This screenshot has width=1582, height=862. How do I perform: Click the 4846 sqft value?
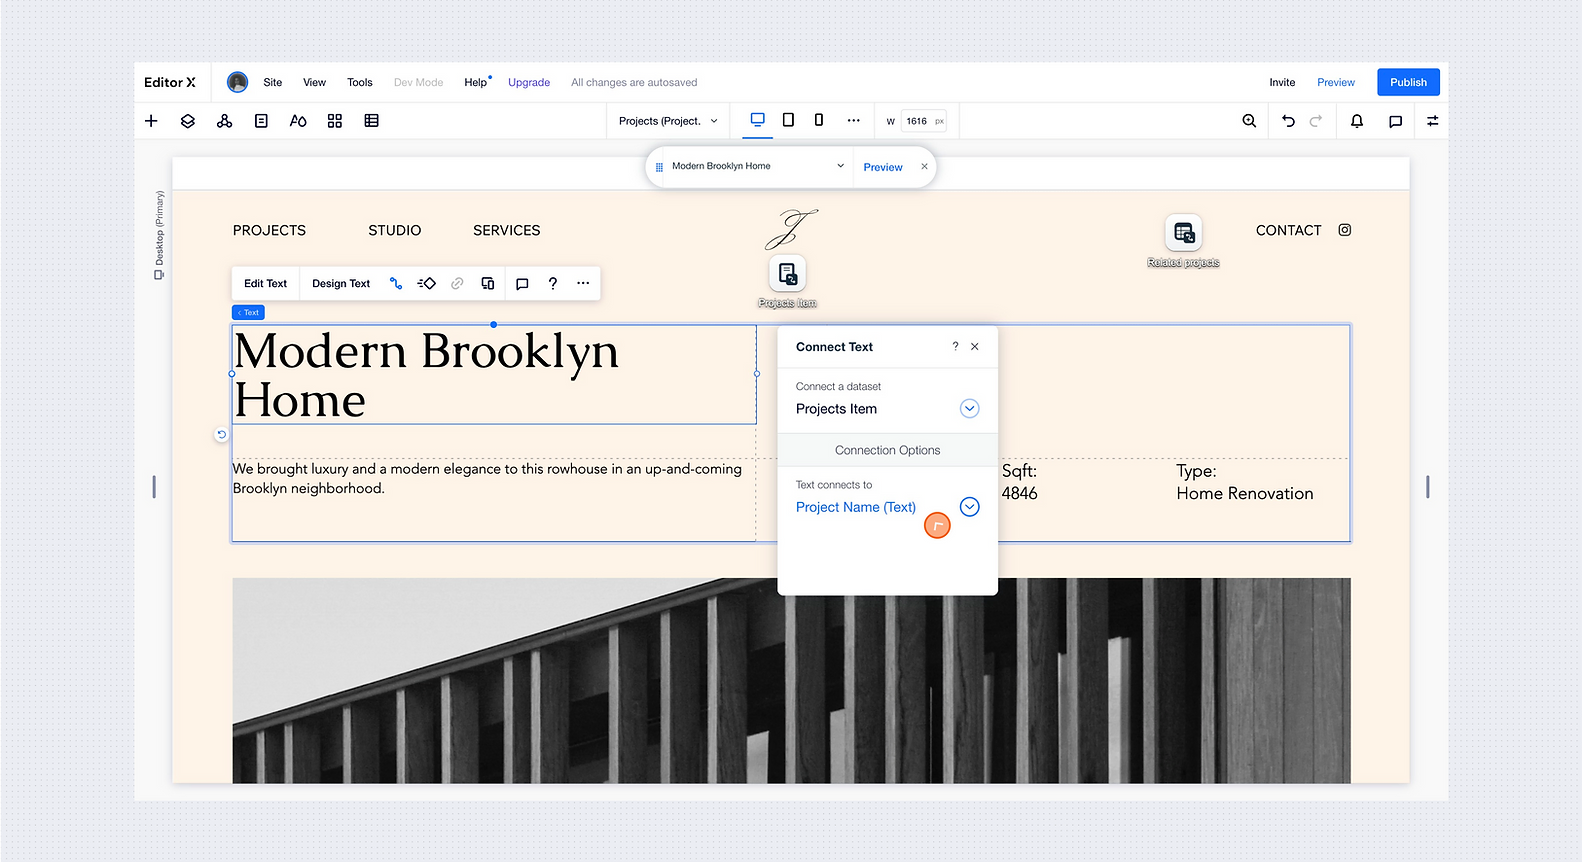coord(1020,493)
